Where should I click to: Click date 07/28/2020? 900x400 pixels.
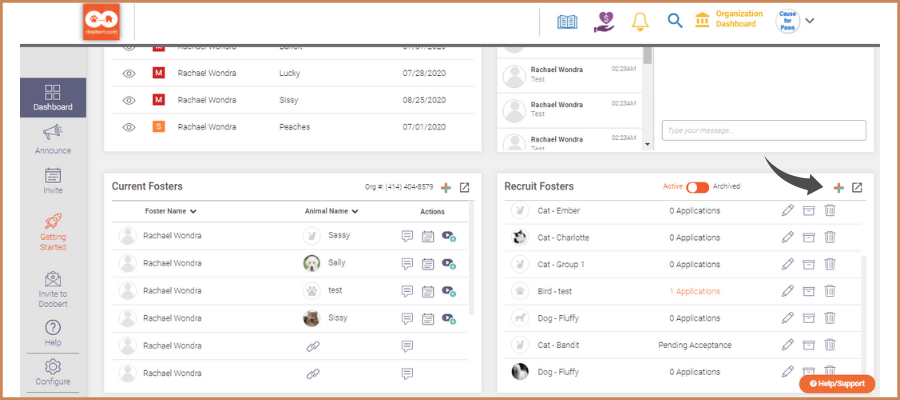424,73
